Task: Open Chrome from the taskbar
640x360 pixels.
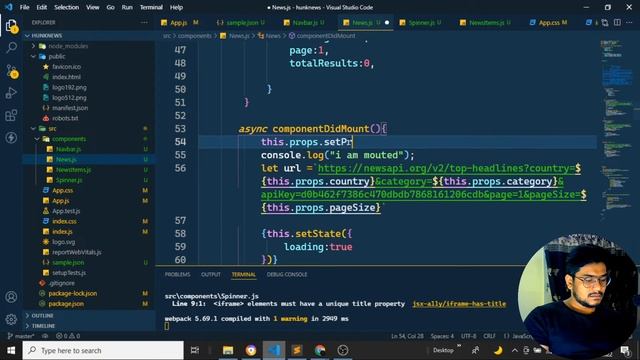Action: (x=320, y=350)
